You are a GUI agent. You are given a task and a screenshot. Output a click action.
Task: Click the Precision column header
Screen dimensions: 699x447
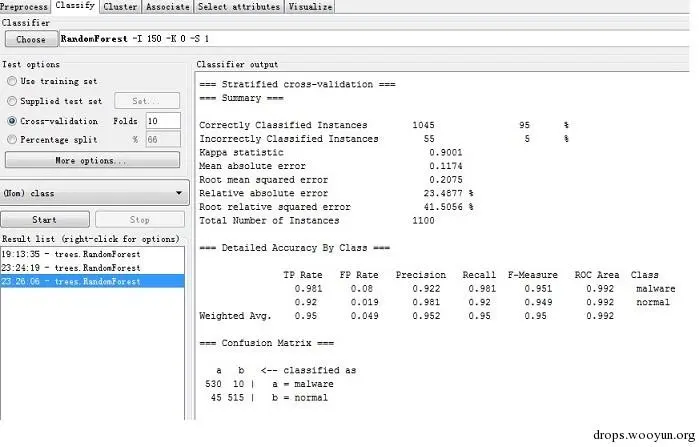point(421,275)
